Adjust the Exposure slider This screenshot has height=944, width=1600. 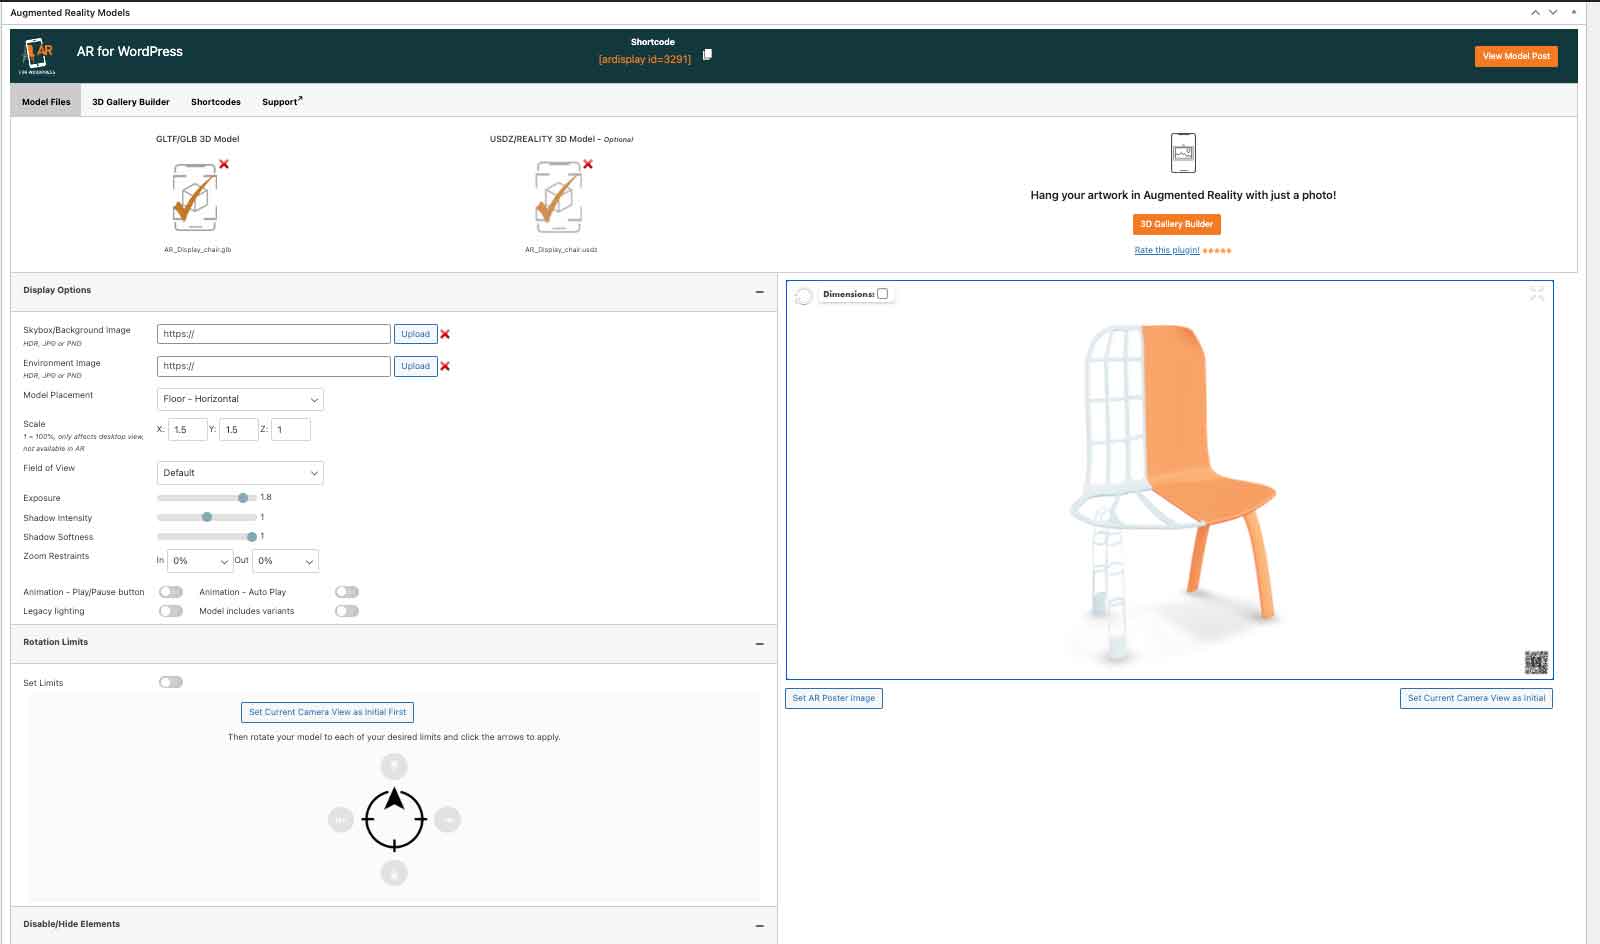pyautogui.click(x=207, y=497)
